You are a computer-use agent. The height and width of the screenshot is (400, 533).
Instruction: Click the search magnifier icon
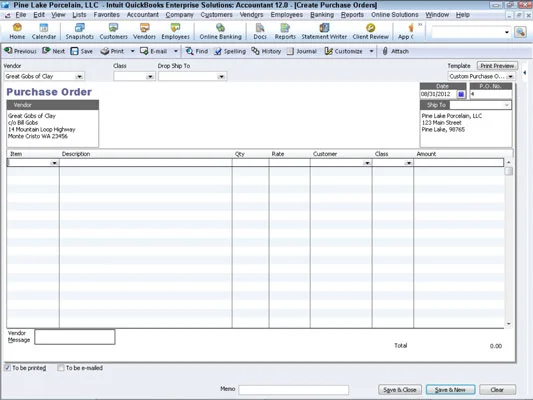click(520, 32)
